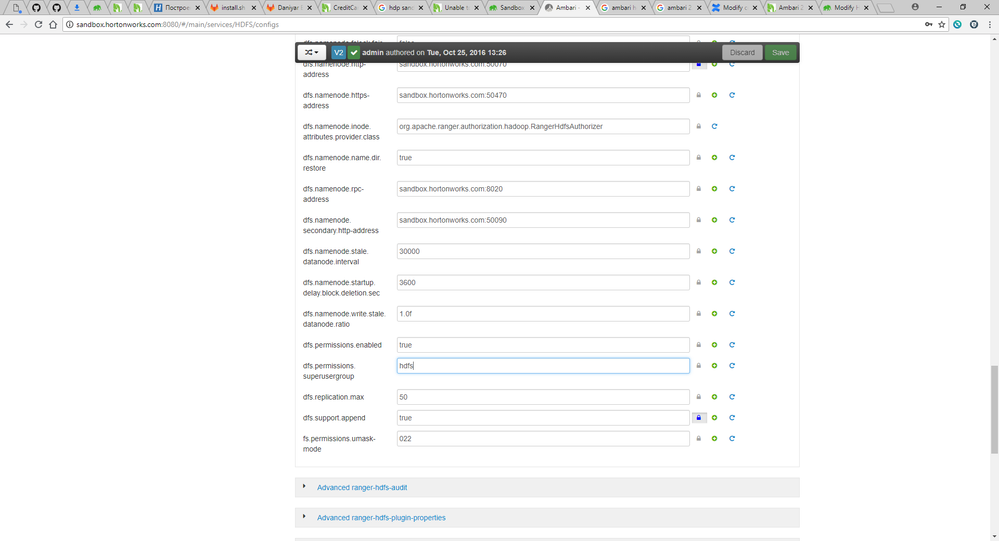Click the fs.permissions.umask-mode value field
The height and width of the screenshot is (541, 999).
543,438
